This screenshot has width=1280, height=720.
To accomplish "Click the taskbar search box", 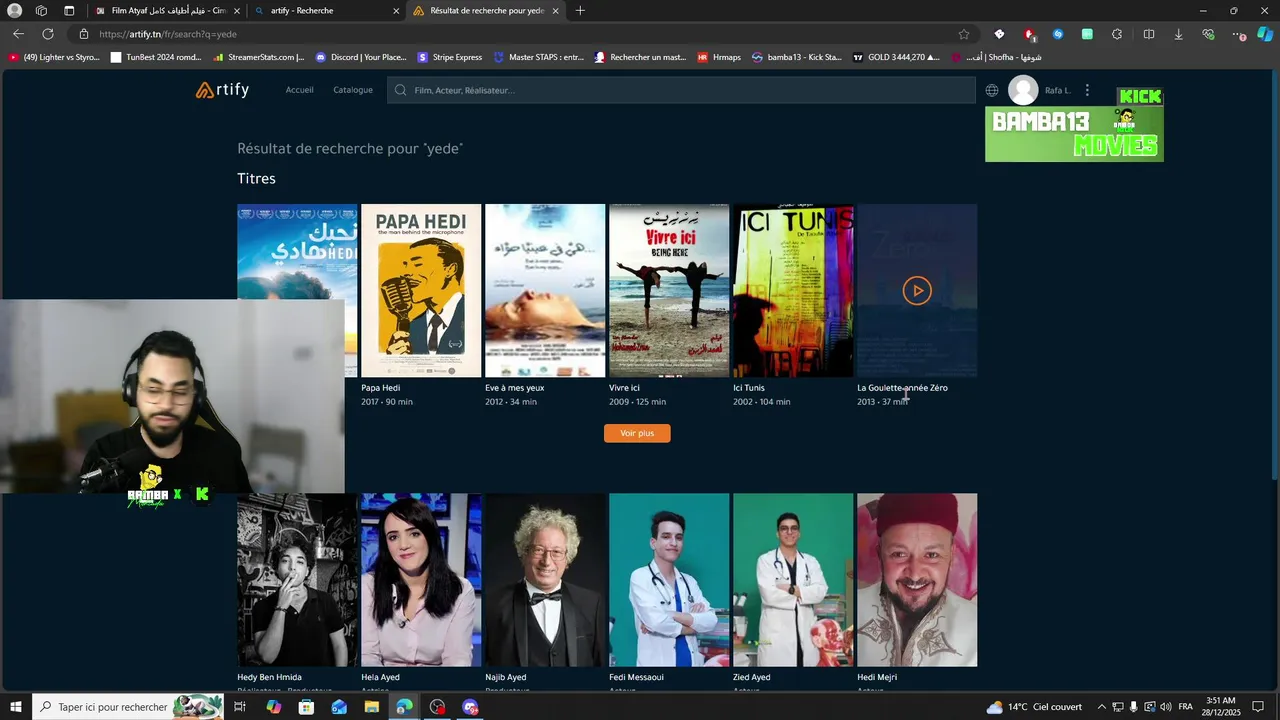I will tap(128, 707).
